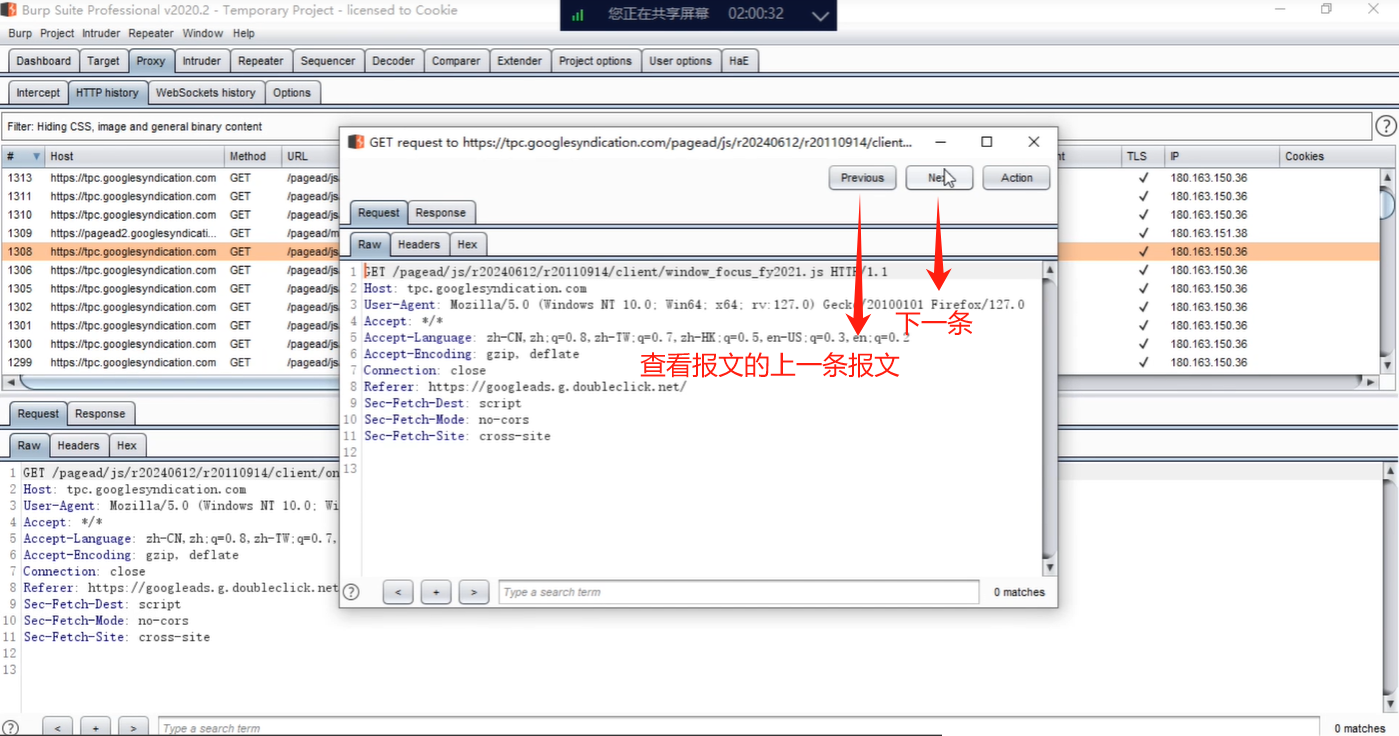
Task: Click the main pane search term field
Action: click(739, 728)
